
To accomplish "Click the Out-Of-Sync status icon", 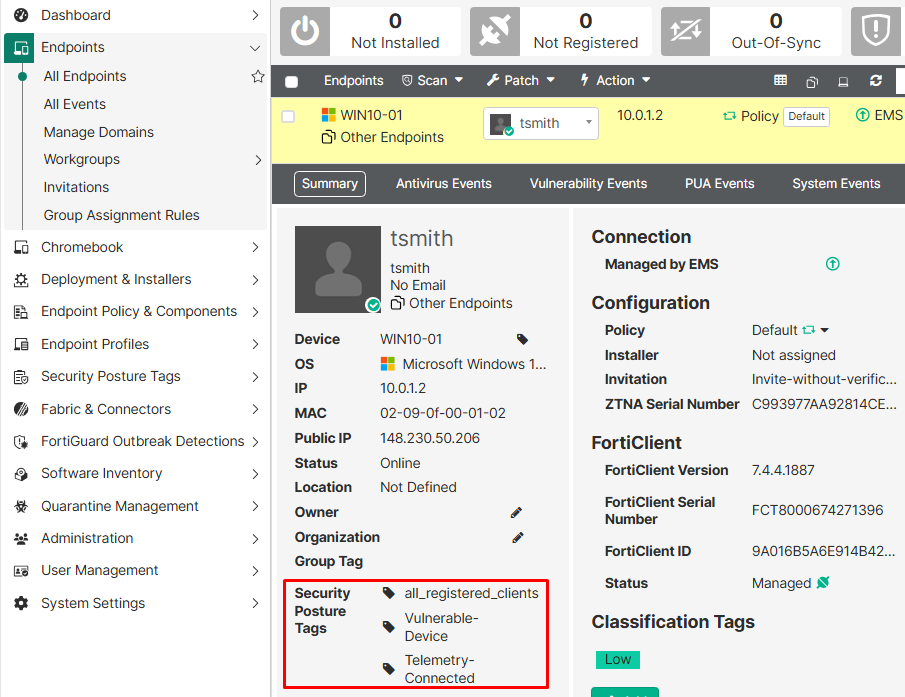I will click(x=684, y=31).
